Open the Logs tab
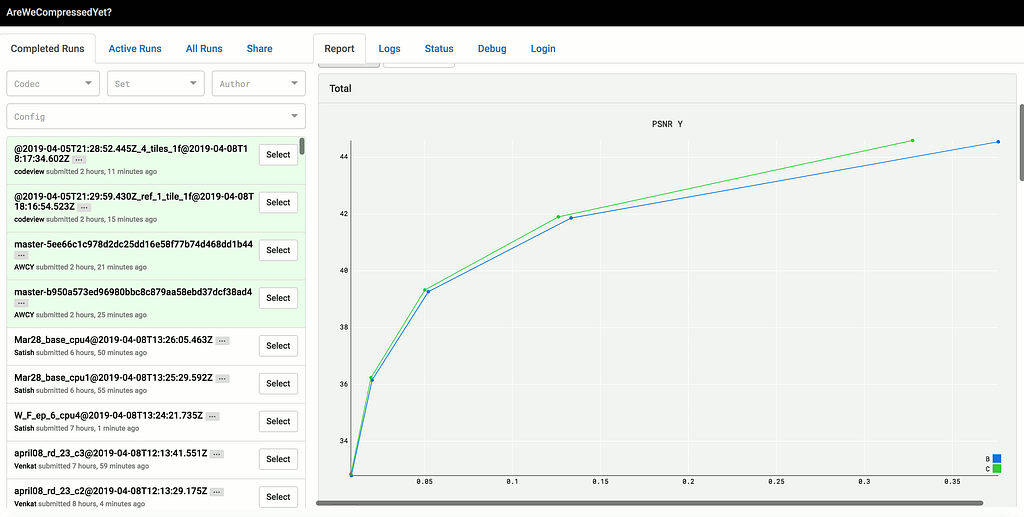The width and height of the screenshot is (1024, 517). click(389, 48)
